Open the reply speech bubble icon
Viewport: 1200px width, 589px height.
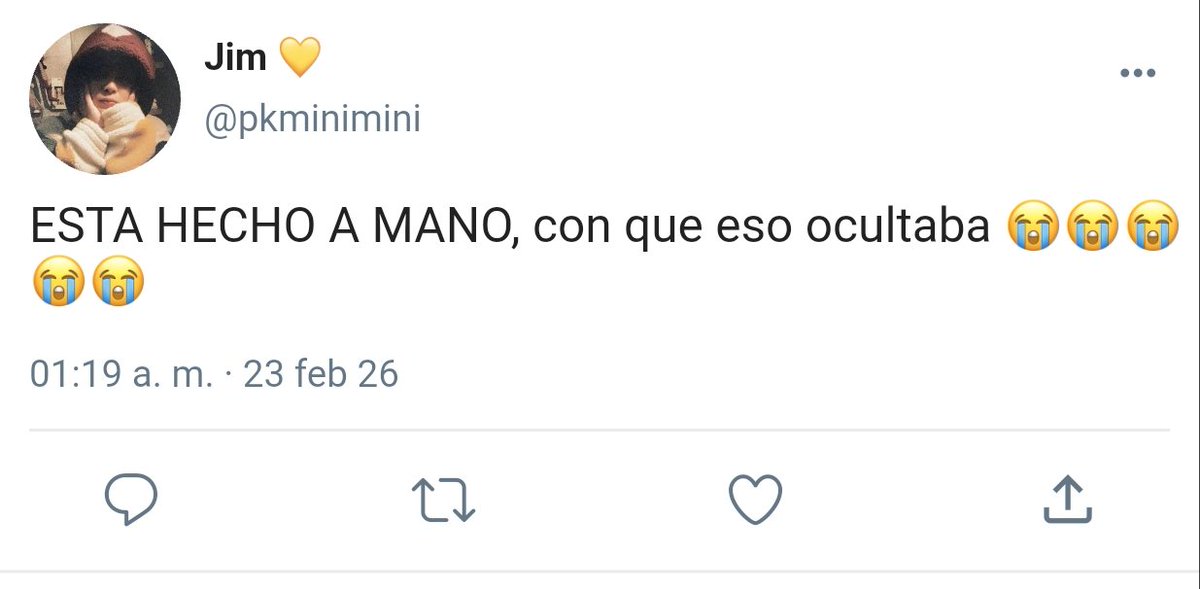132,500
